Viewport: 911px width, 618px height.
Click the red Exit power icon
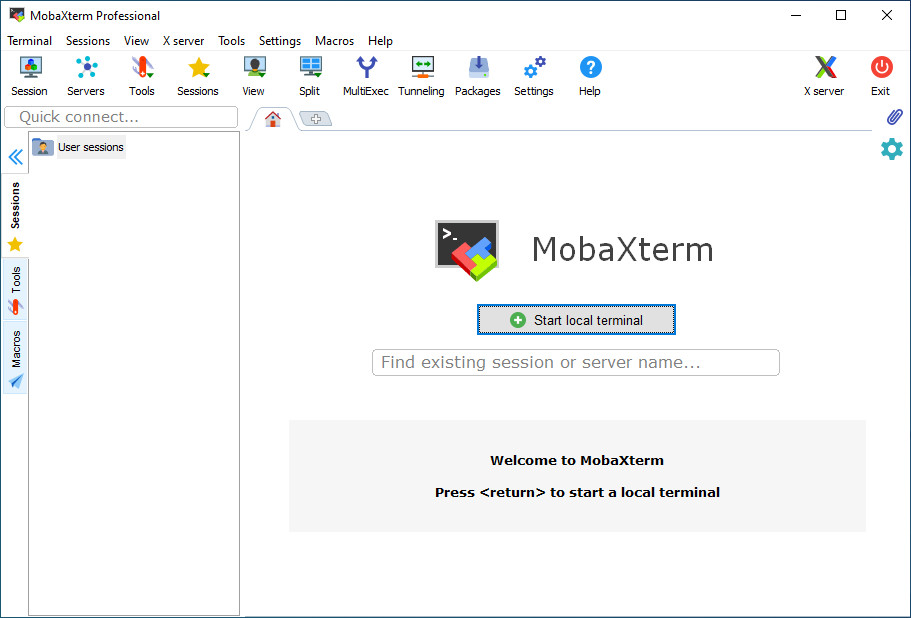(881, 76)
